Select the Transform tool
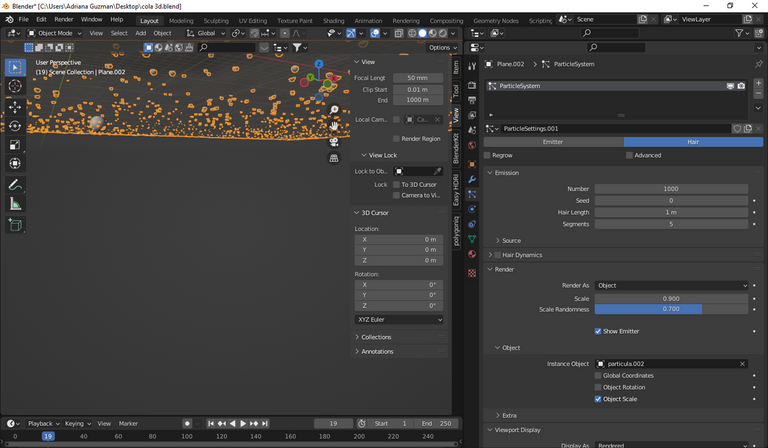The width and height of the screenshot is (768, 448). [15, 164]
